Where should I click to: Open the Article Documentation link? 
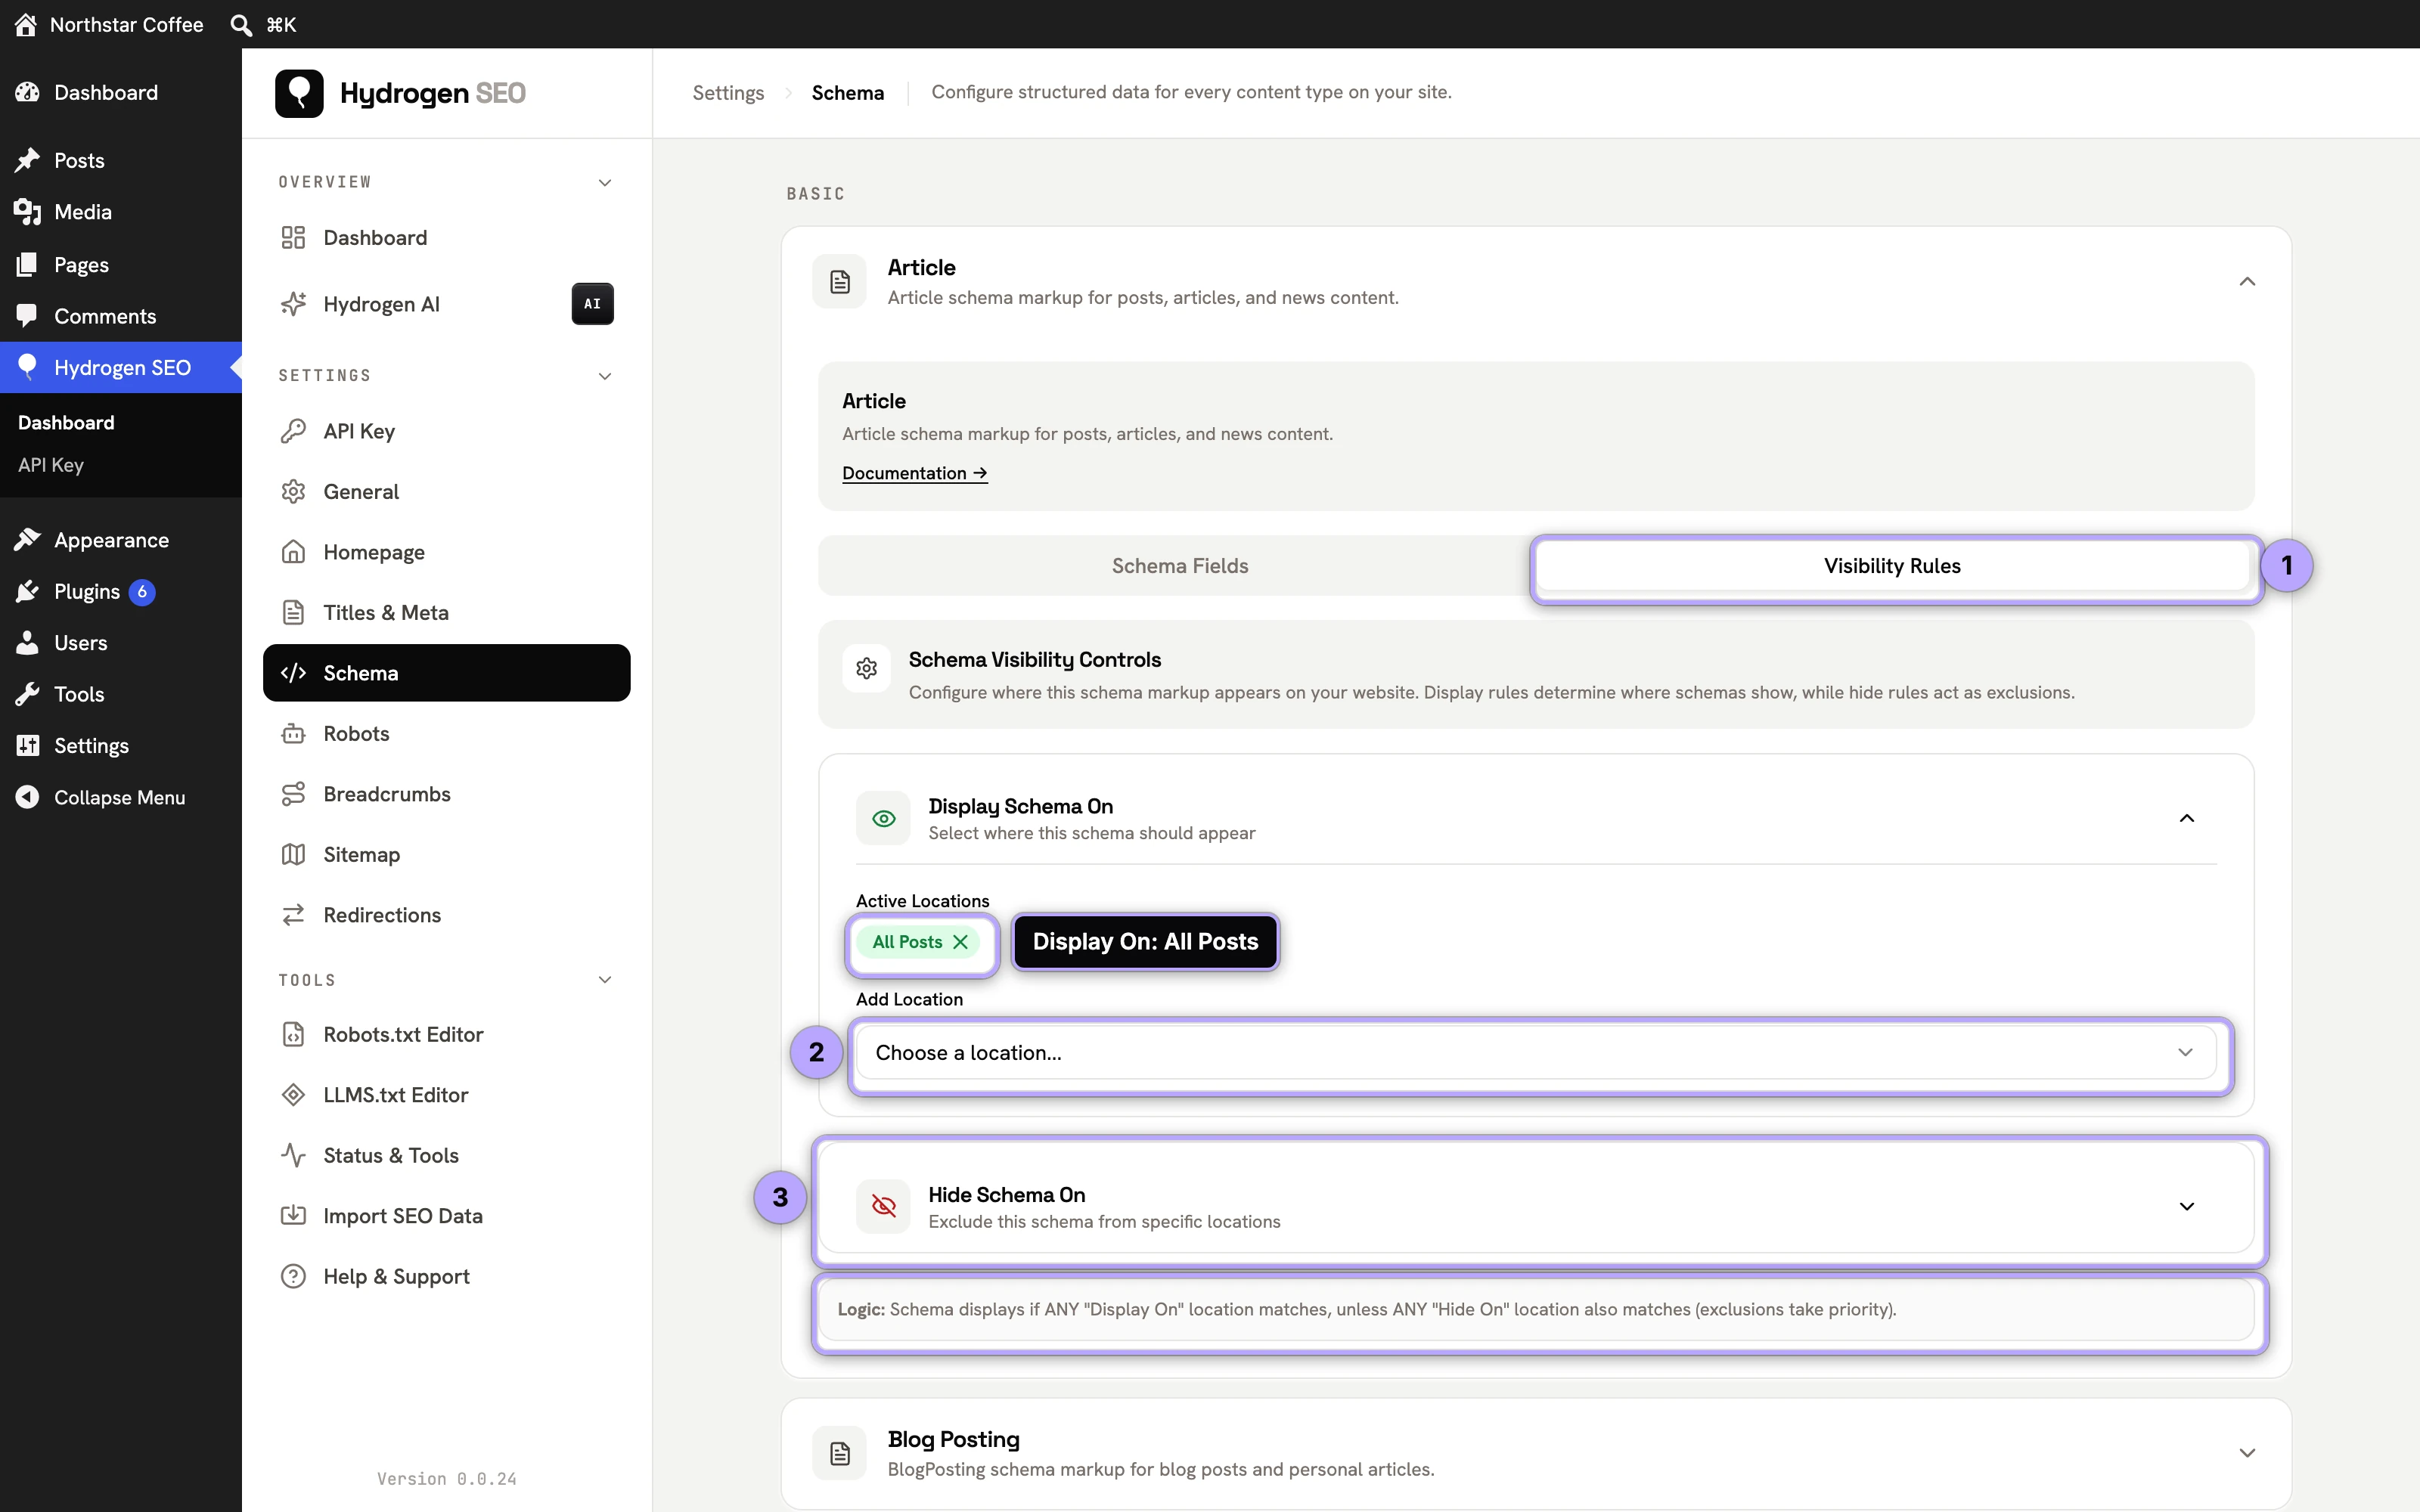[x=914, y=473]
